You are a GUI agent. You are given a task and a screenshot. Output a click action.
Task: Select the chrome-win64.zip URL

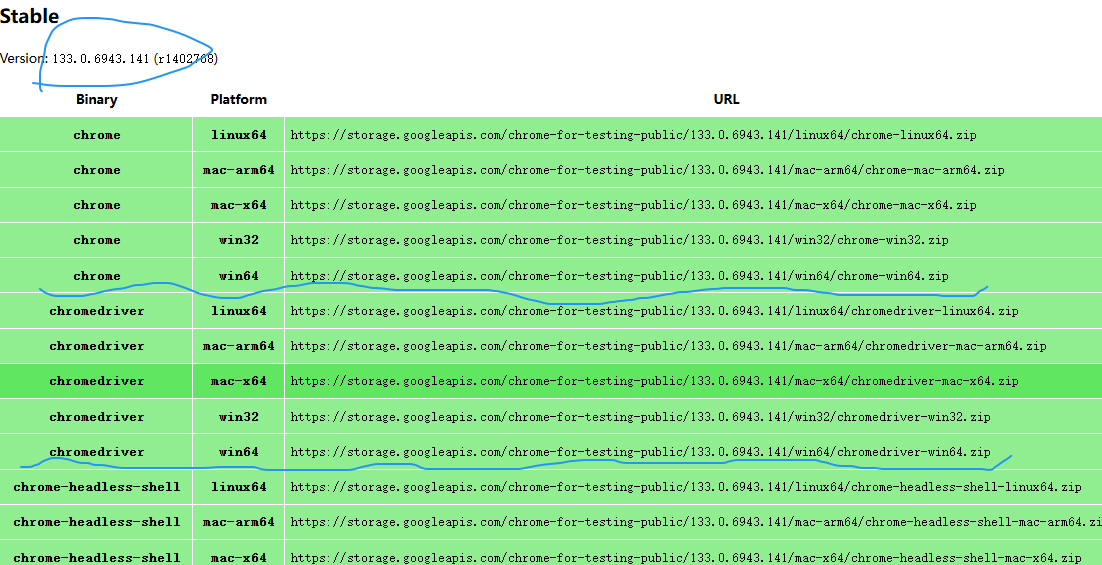tap(619, 275)
